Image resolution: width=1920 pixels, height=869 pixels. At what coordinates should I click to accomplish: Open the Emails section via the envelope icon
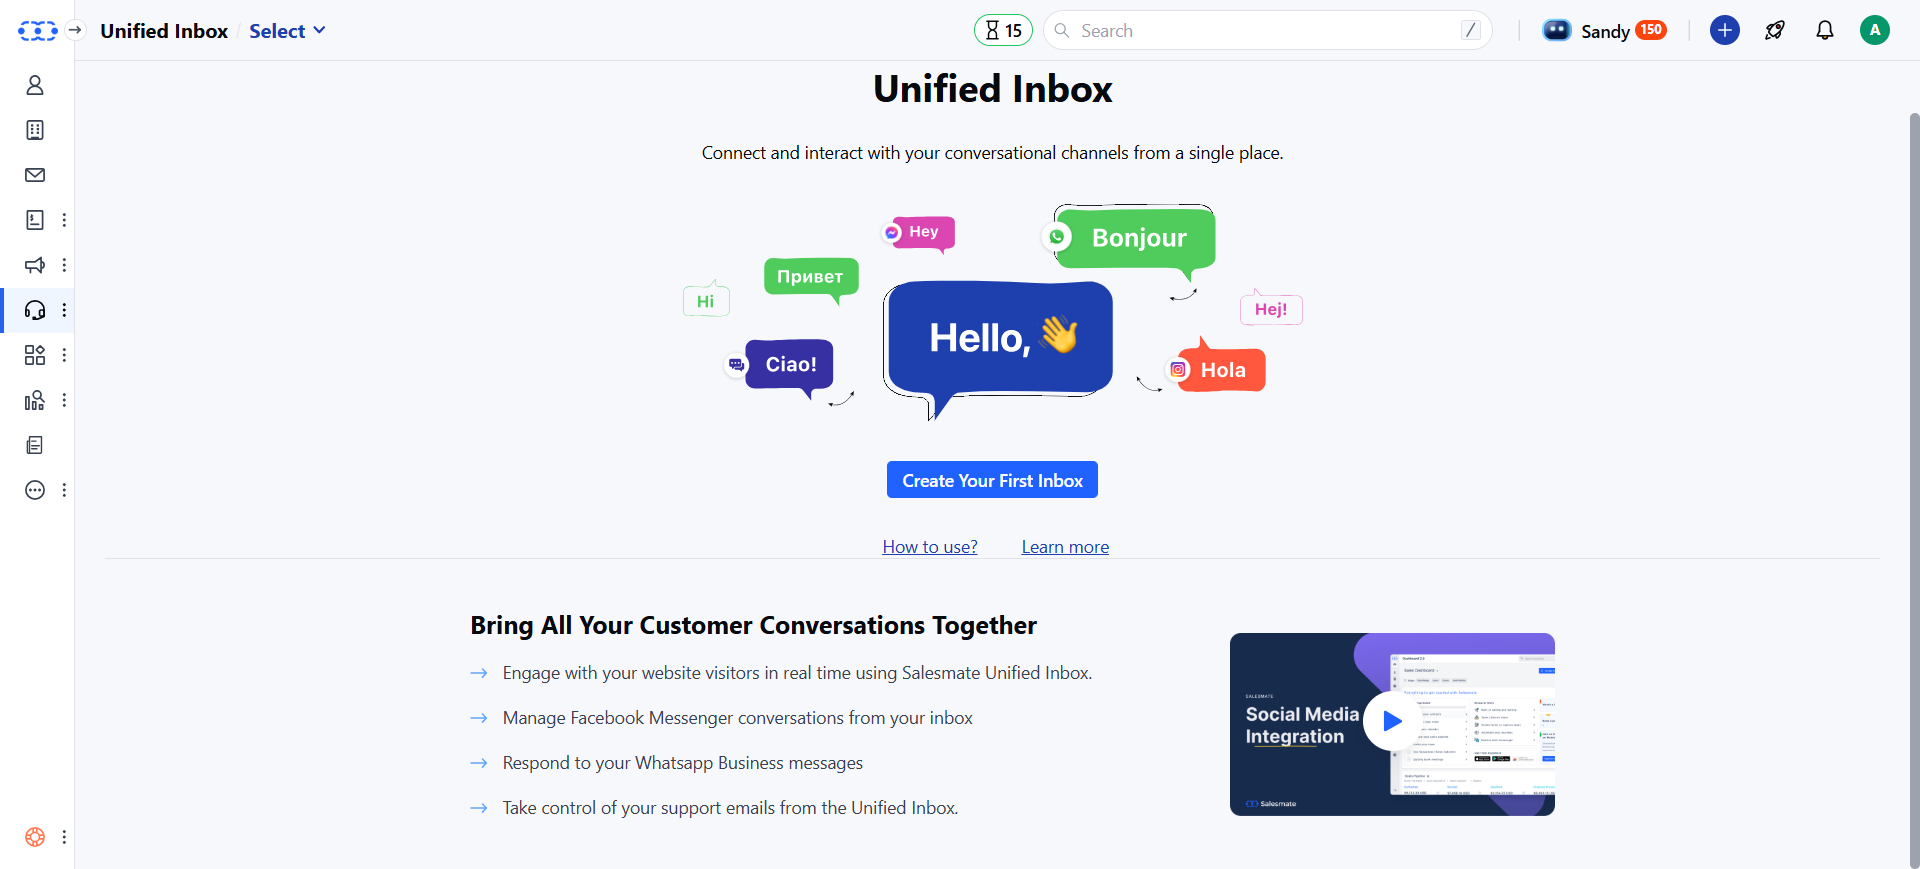click(x=35, y=175)
